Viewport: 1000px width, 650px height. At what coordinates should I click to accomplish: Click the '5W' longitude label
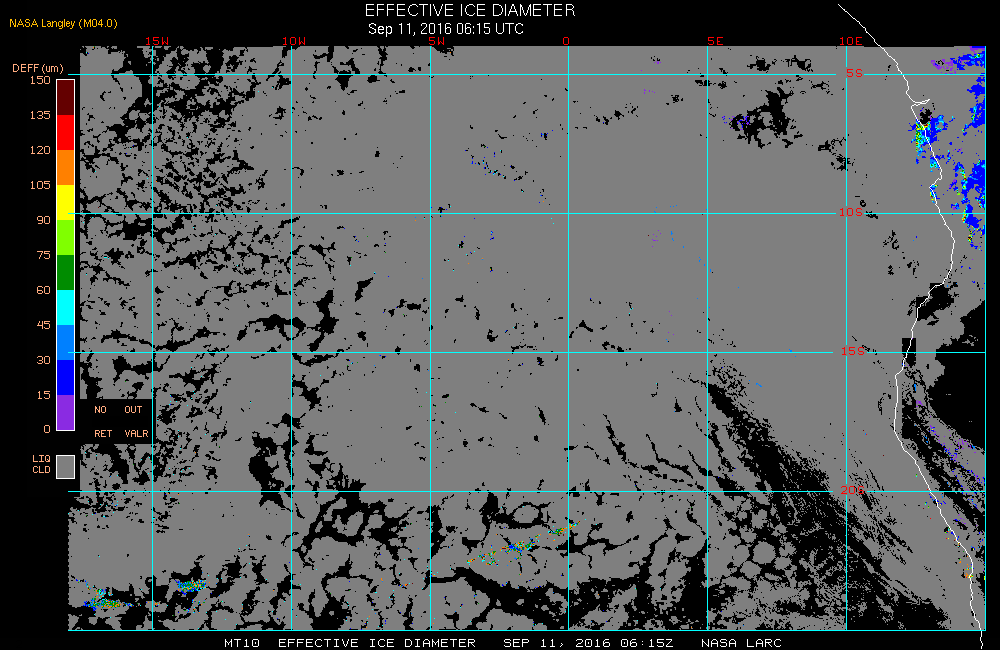tap(437, 41)
